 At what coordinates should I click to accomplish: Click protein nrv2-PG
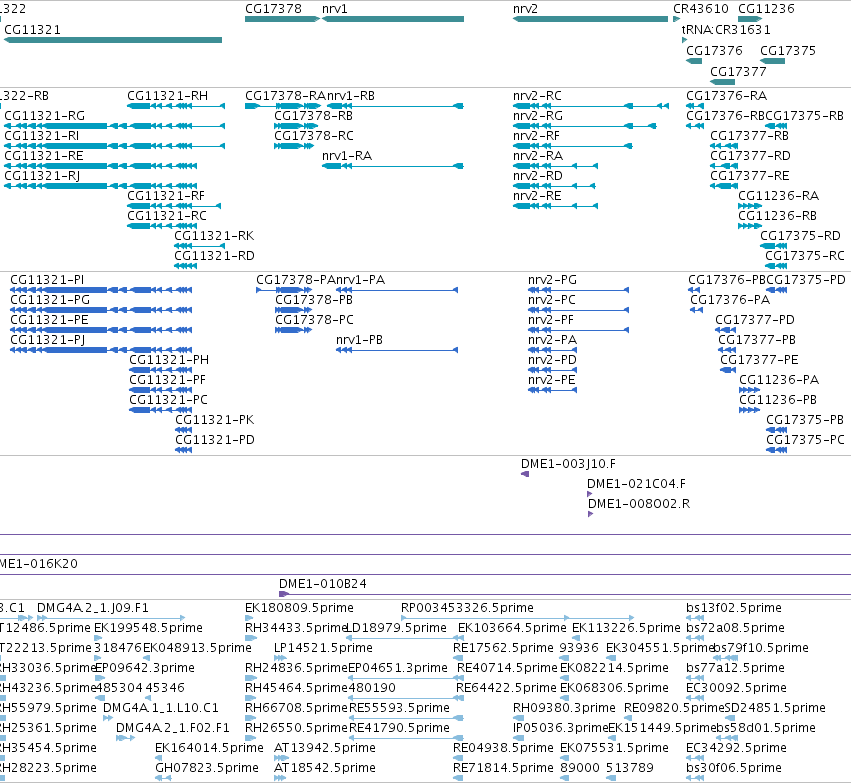[552, 280]
